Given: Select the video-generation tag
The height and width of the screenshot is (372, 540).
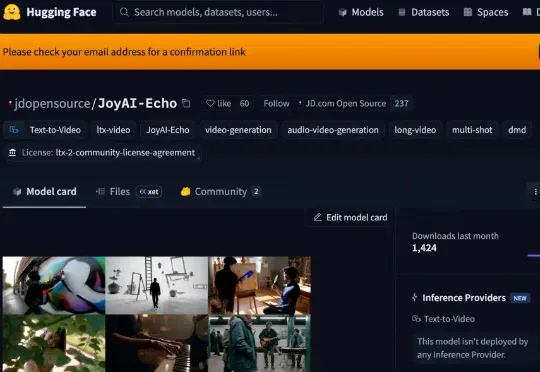Looking at the screenshot, I should pyautogui.click(x=238, y=130).
